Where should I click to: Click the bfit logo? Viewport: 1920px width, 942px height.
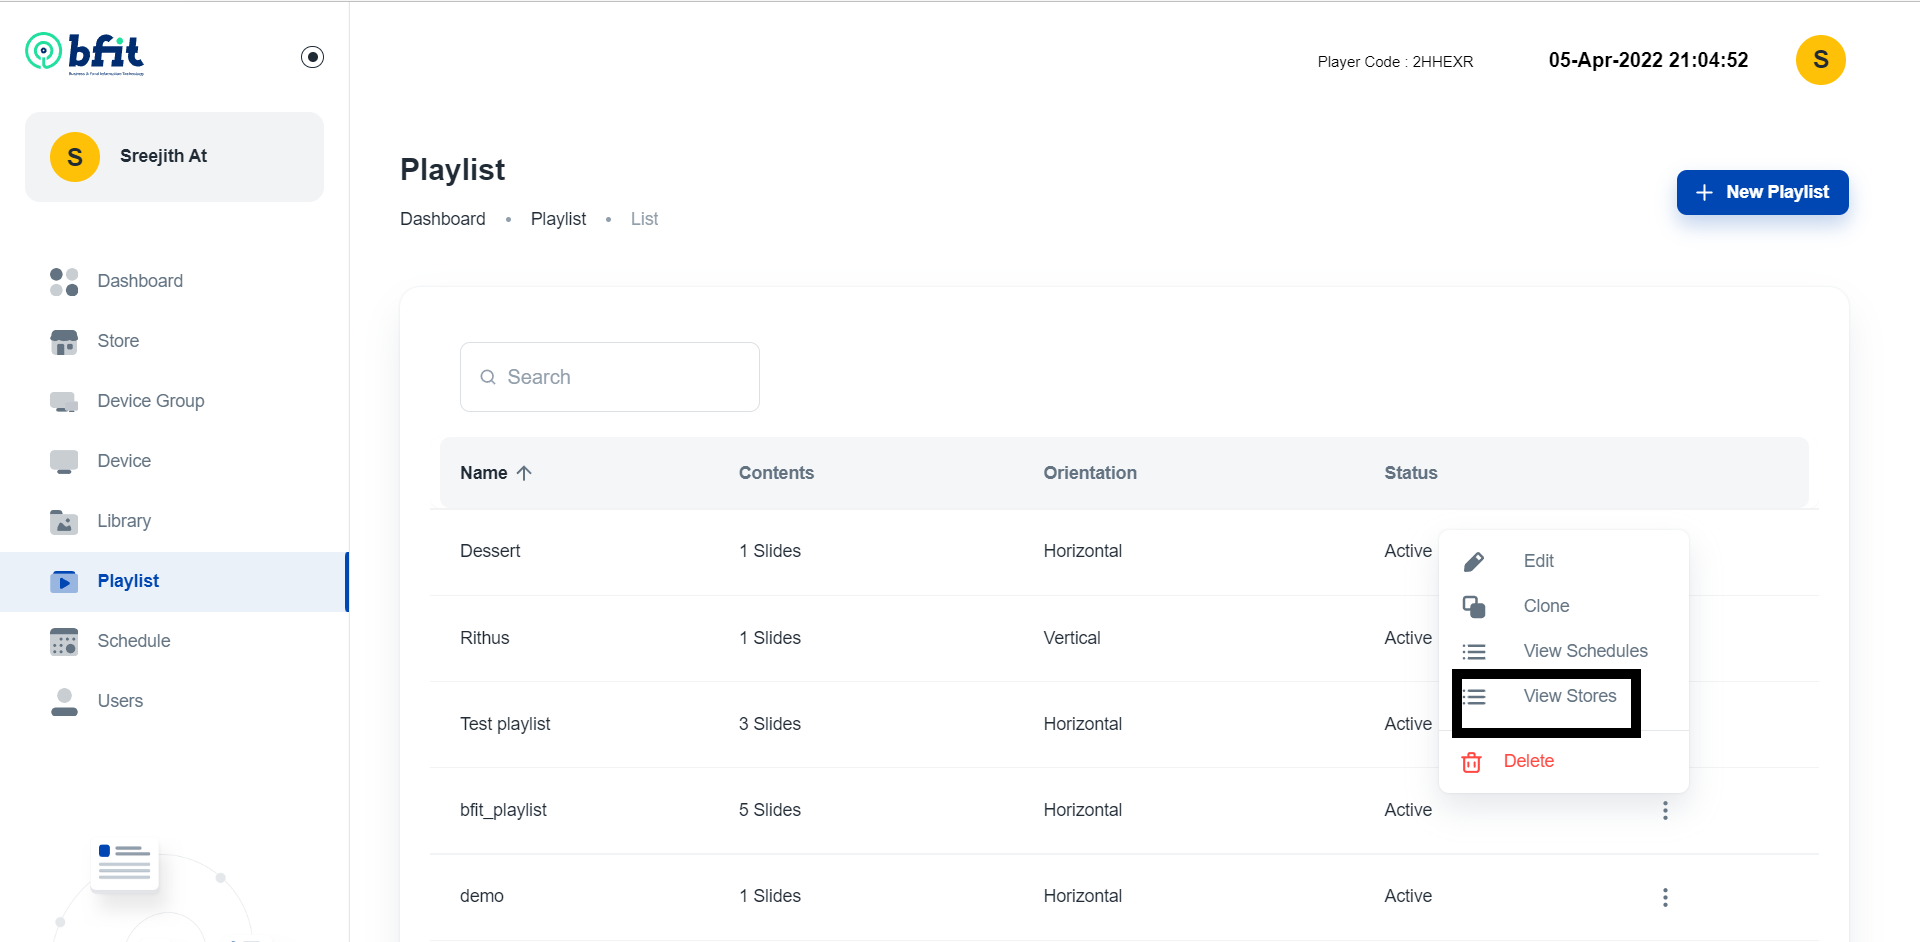pyautogui.click(x=85, y=53)
